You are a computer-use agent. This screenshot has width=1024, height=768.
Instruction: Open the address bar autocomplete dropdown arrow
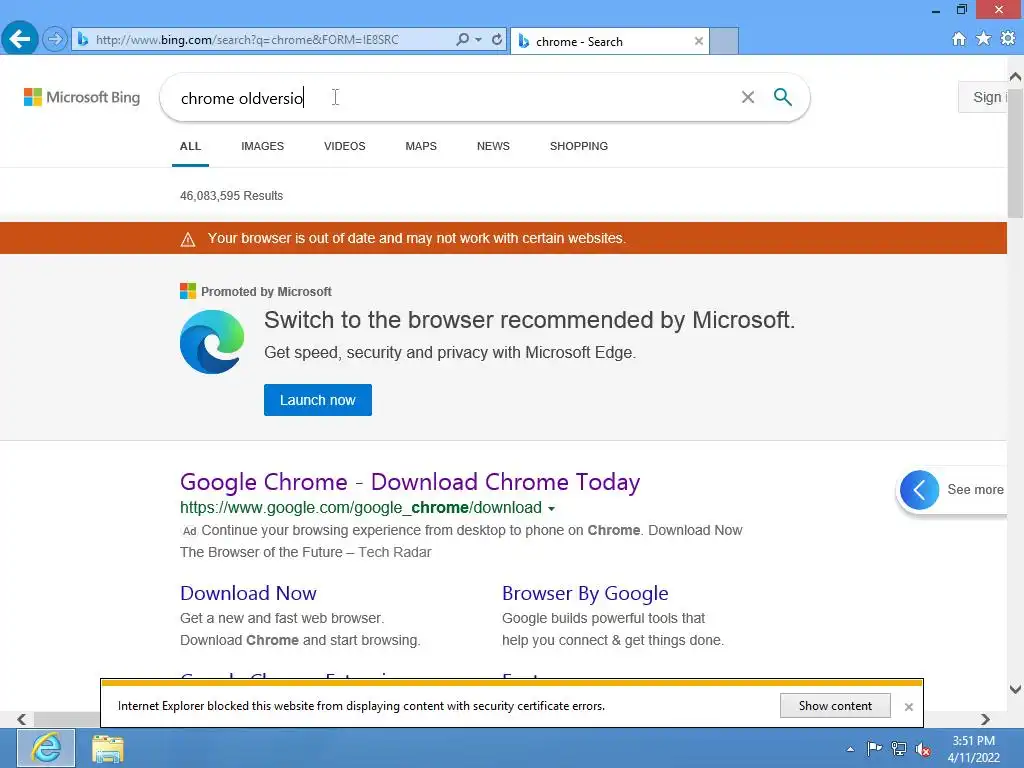pos(479,40)
